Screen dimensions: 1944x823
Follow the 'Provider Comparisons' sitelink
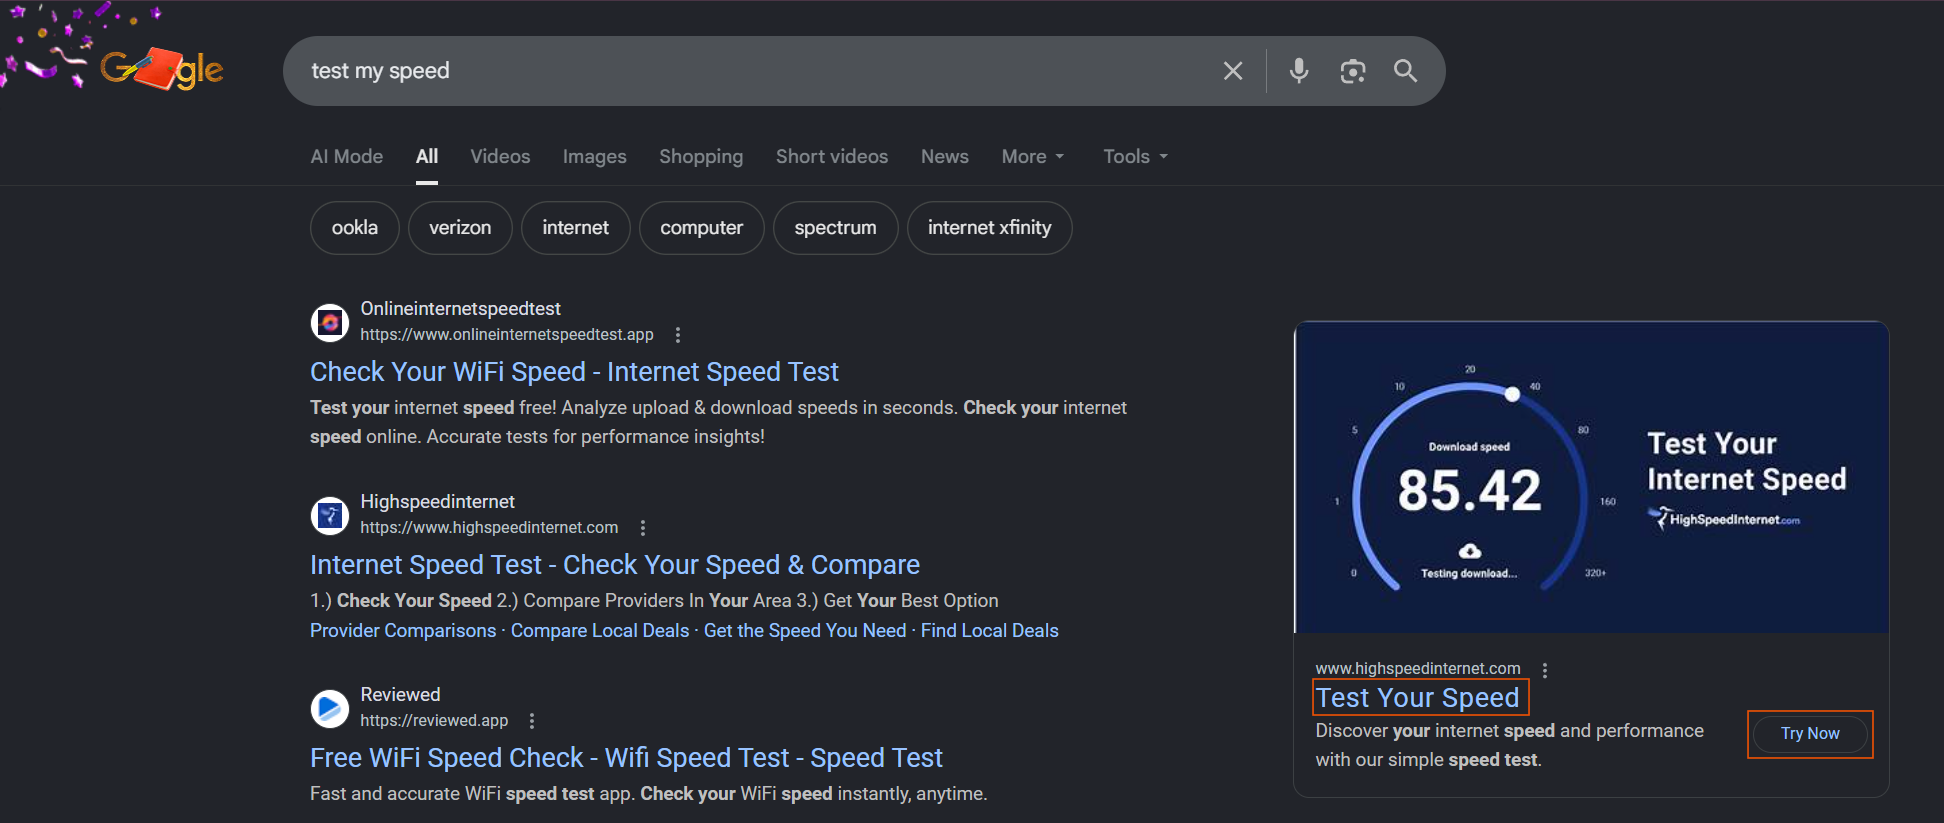point(403,631)
